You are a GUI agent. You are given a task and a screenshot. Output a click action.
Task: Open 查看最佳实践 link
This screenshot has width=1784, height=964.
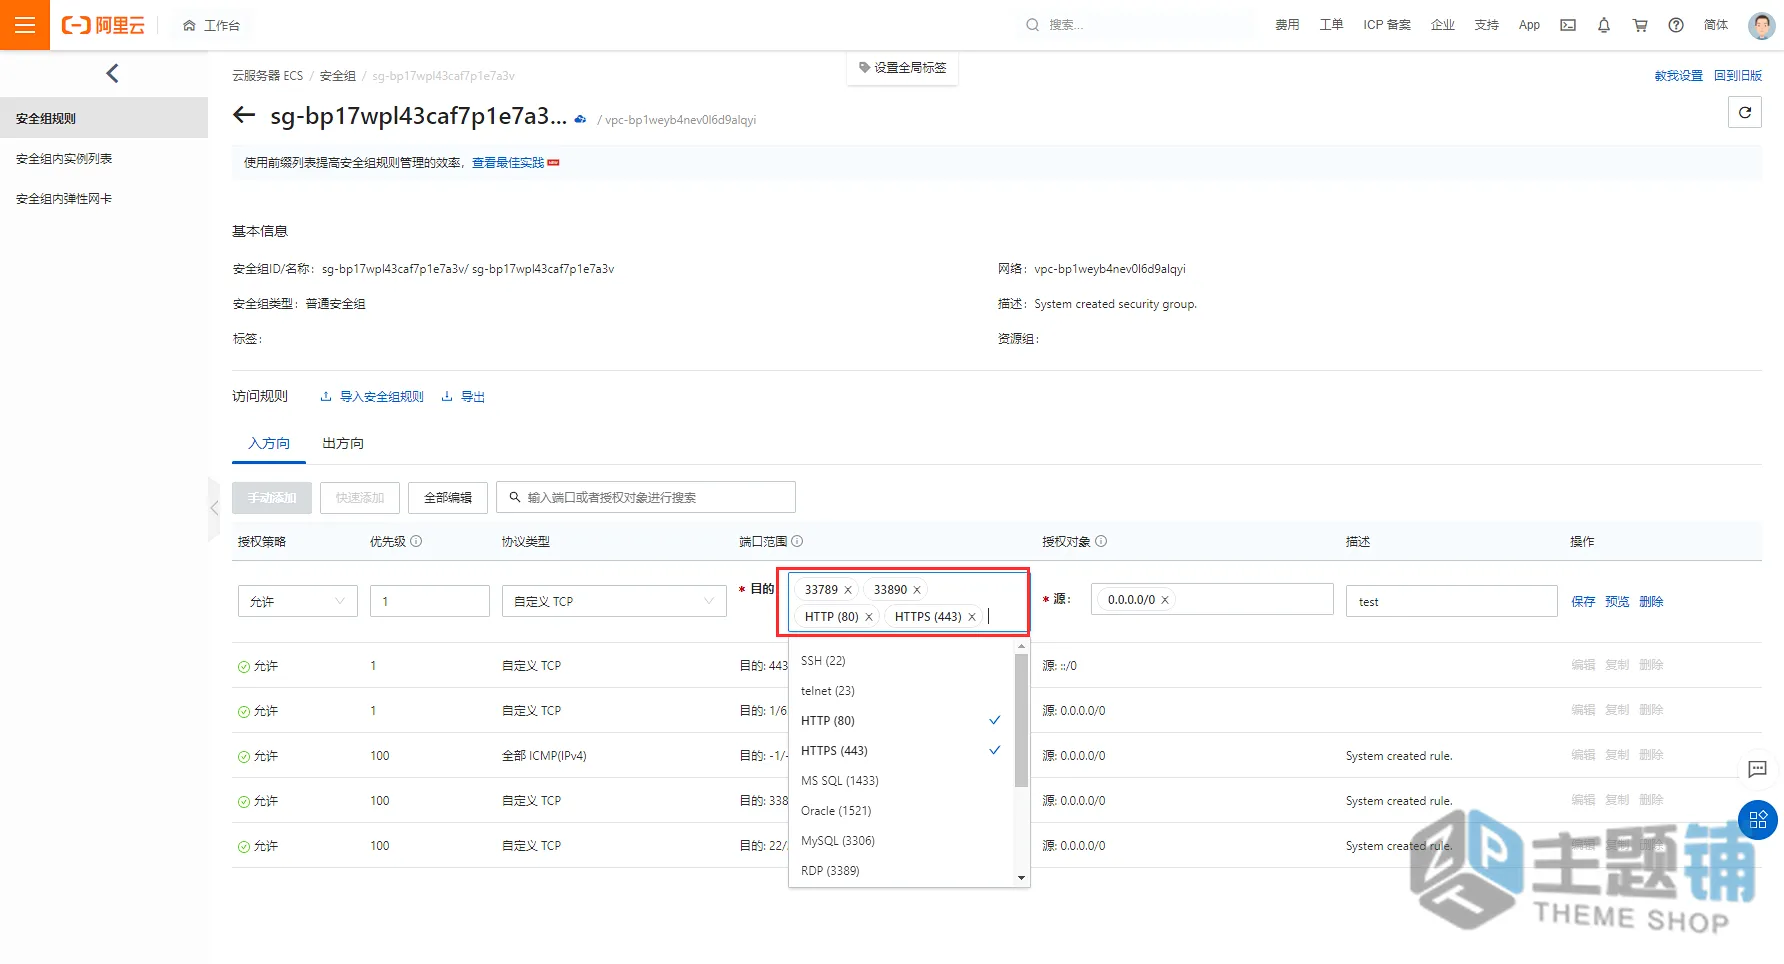point(508,163)
